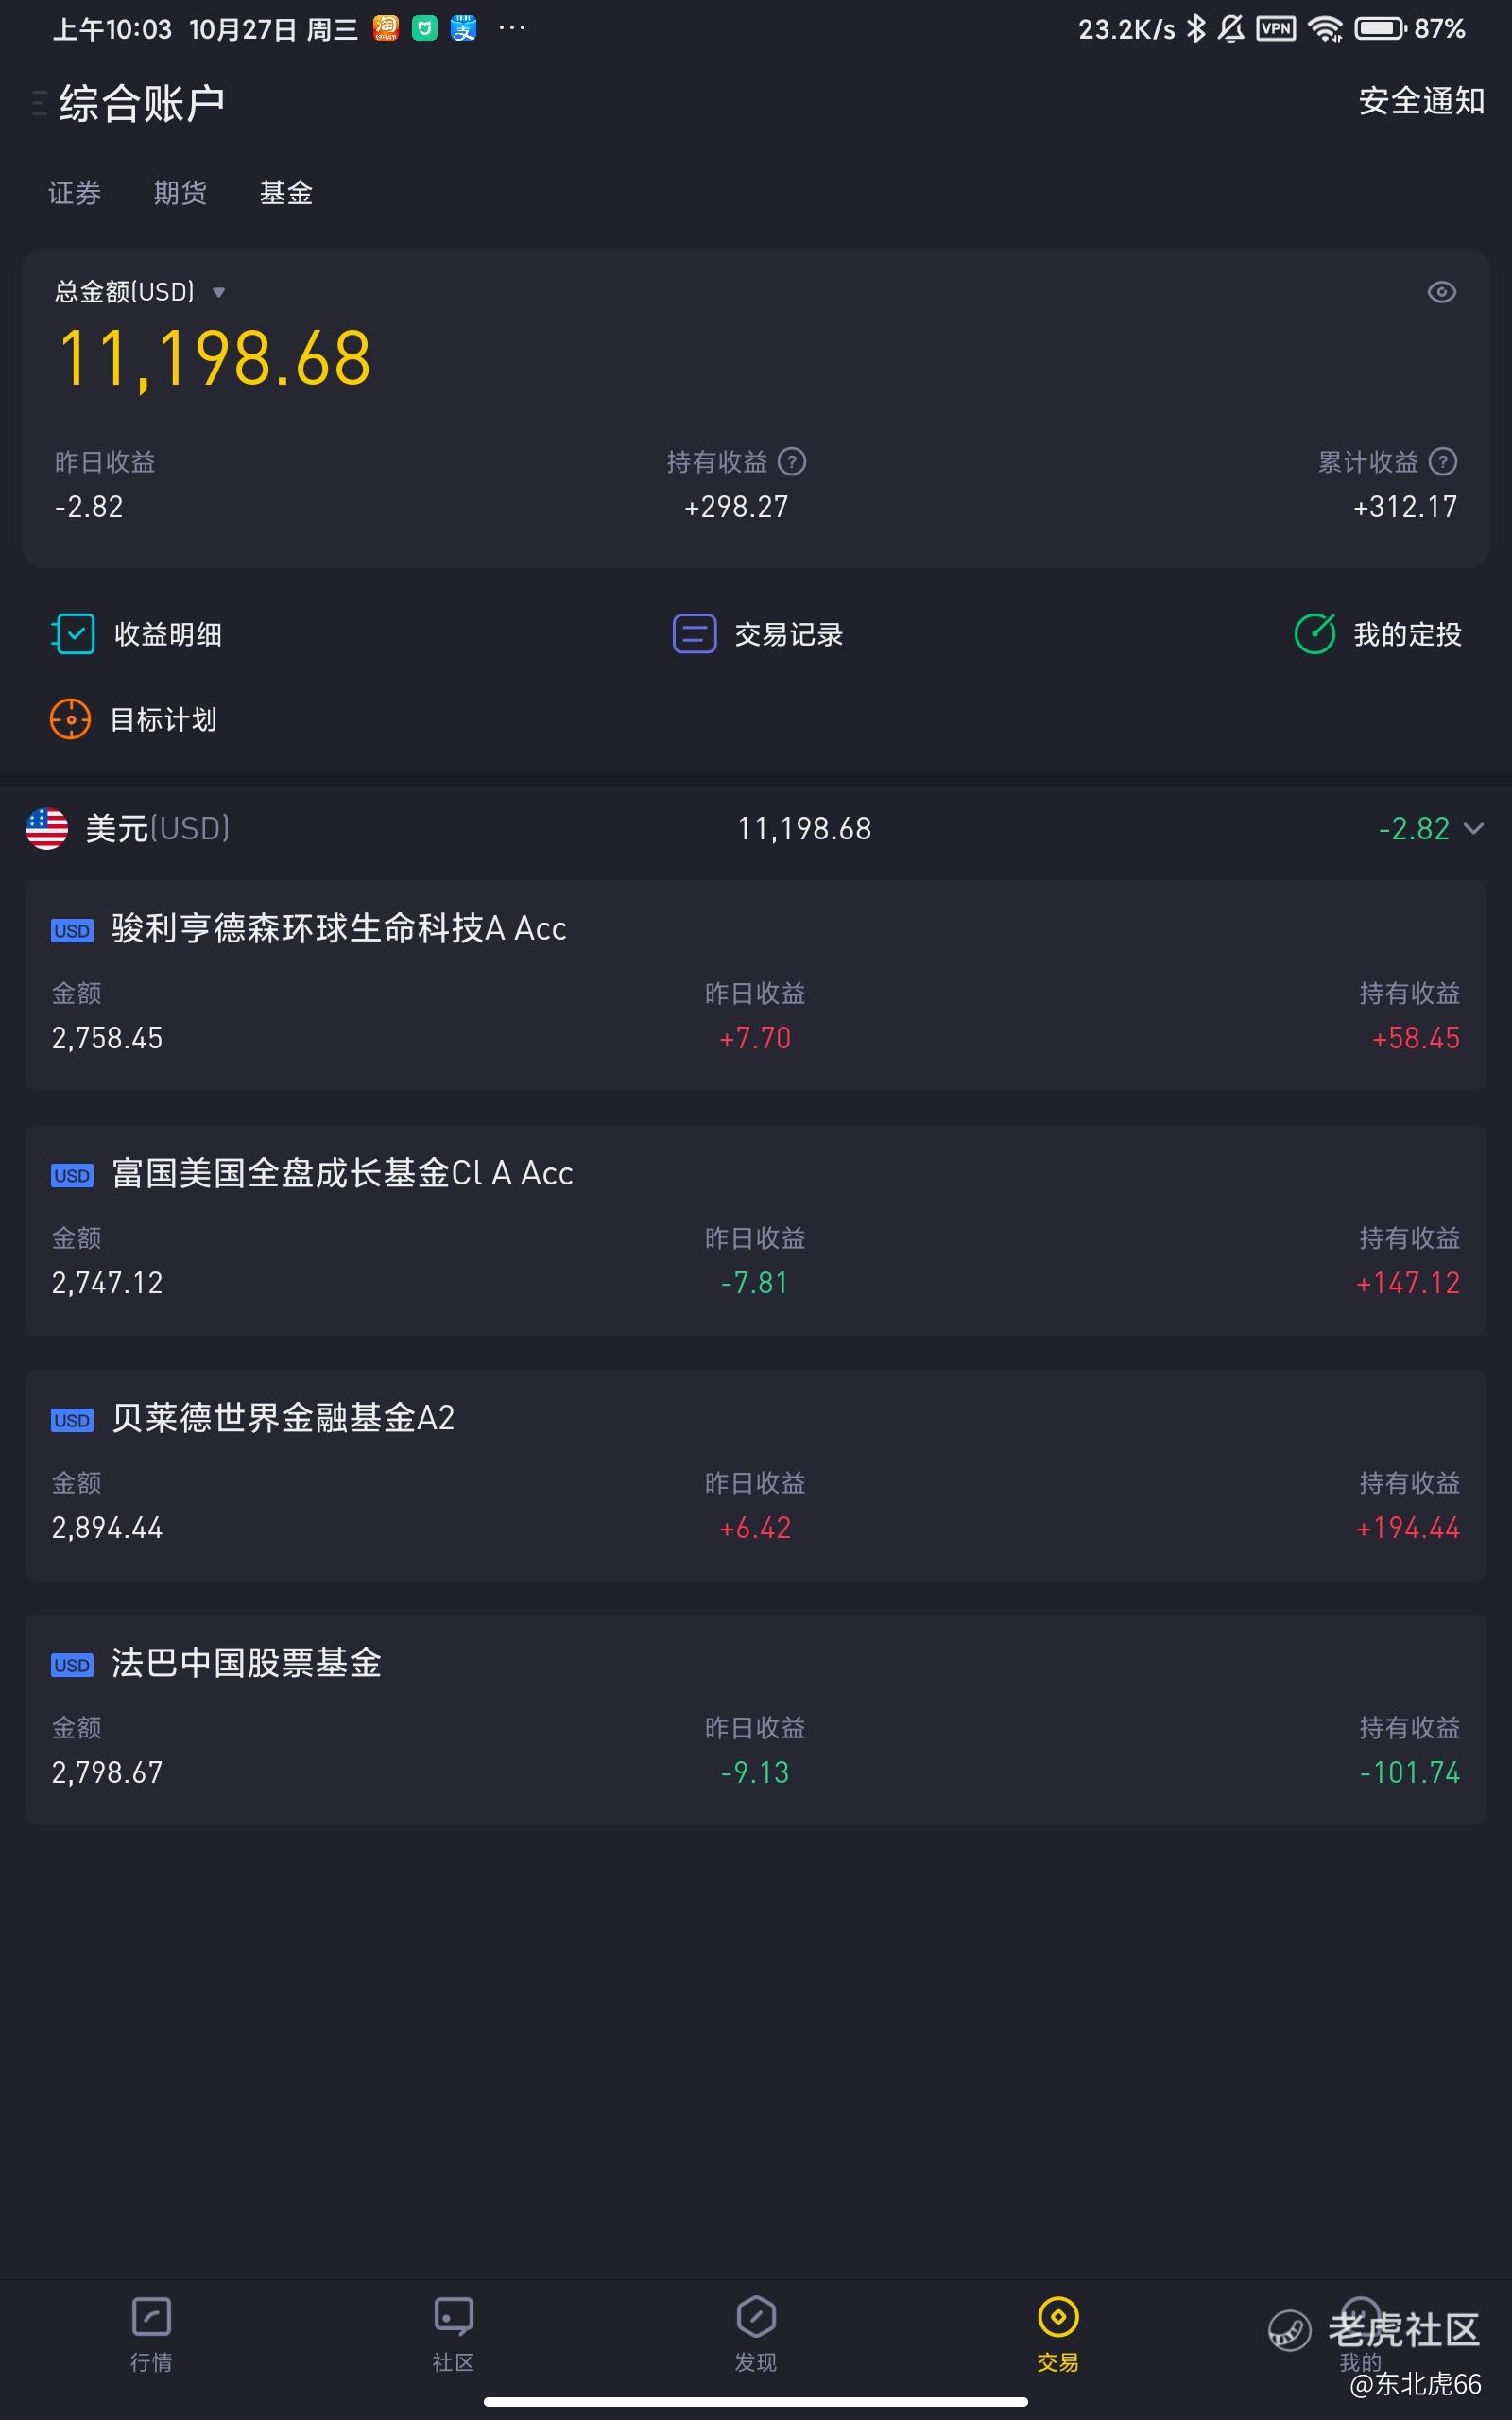Collapse the 美元(USD) holdings section chevron

(x=1473, y=828)
